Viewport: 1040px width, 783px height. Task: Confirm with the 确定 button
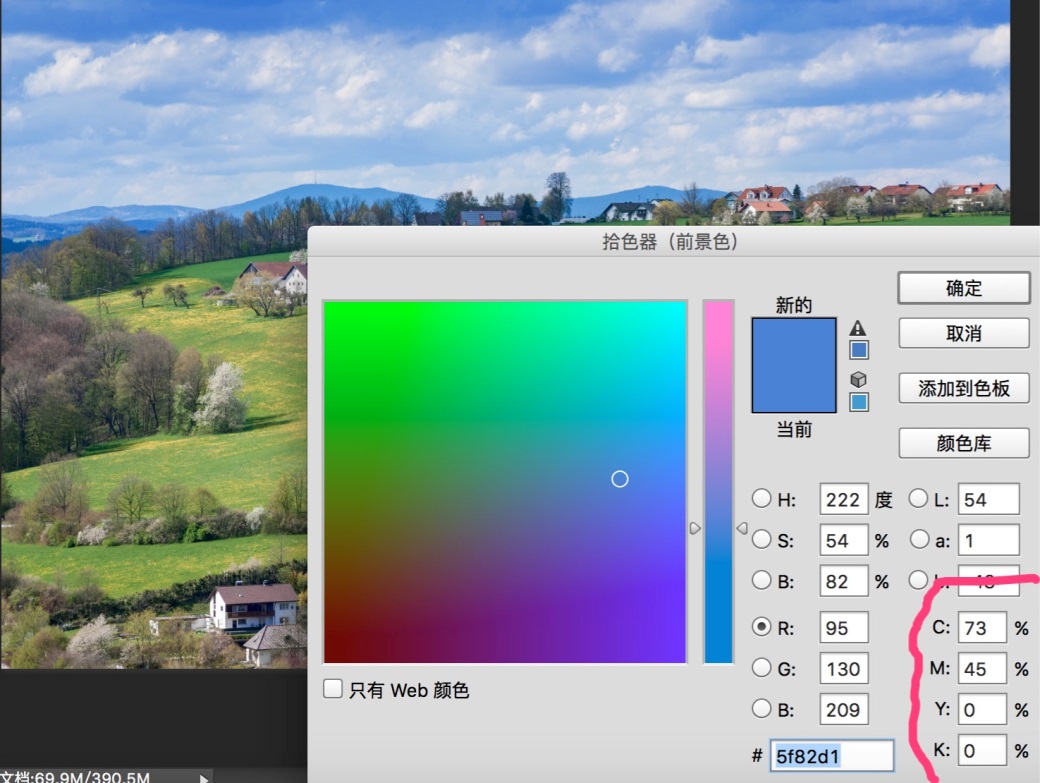coord(964,288)
